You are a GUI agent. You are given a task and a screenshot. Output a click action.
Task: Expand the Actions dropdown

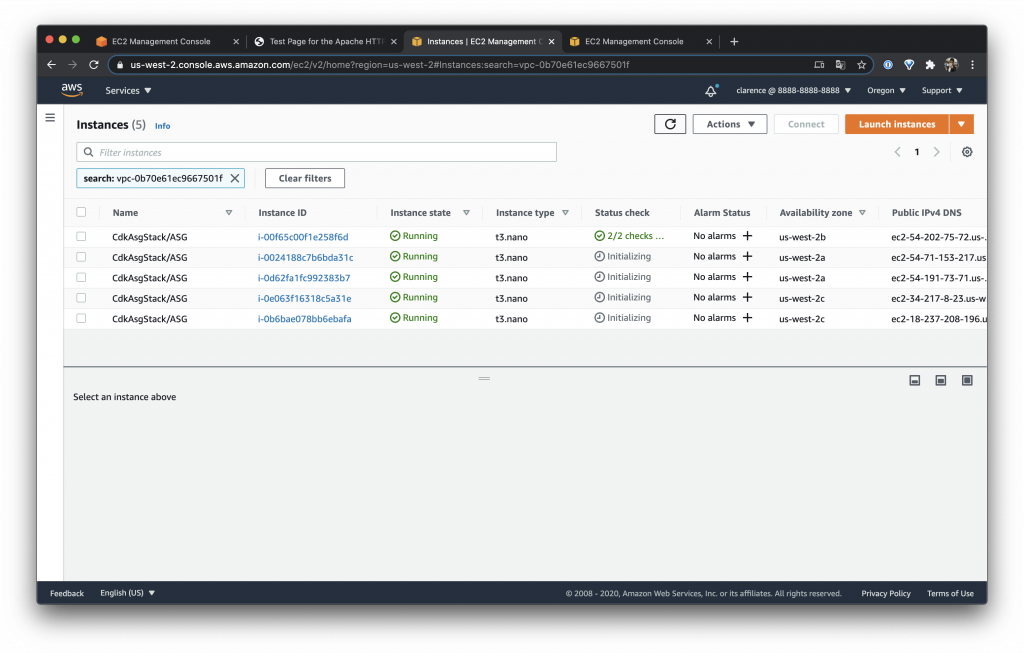click(729, 124)
